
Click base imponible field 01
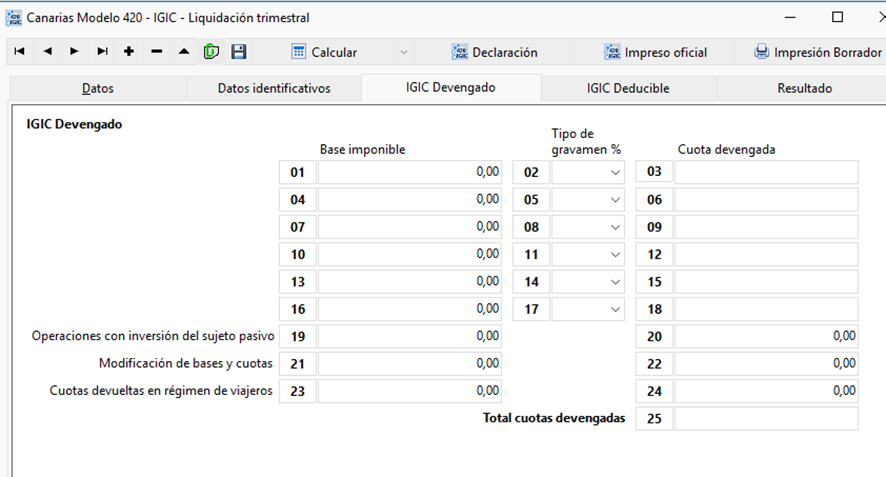coord(410,172)
